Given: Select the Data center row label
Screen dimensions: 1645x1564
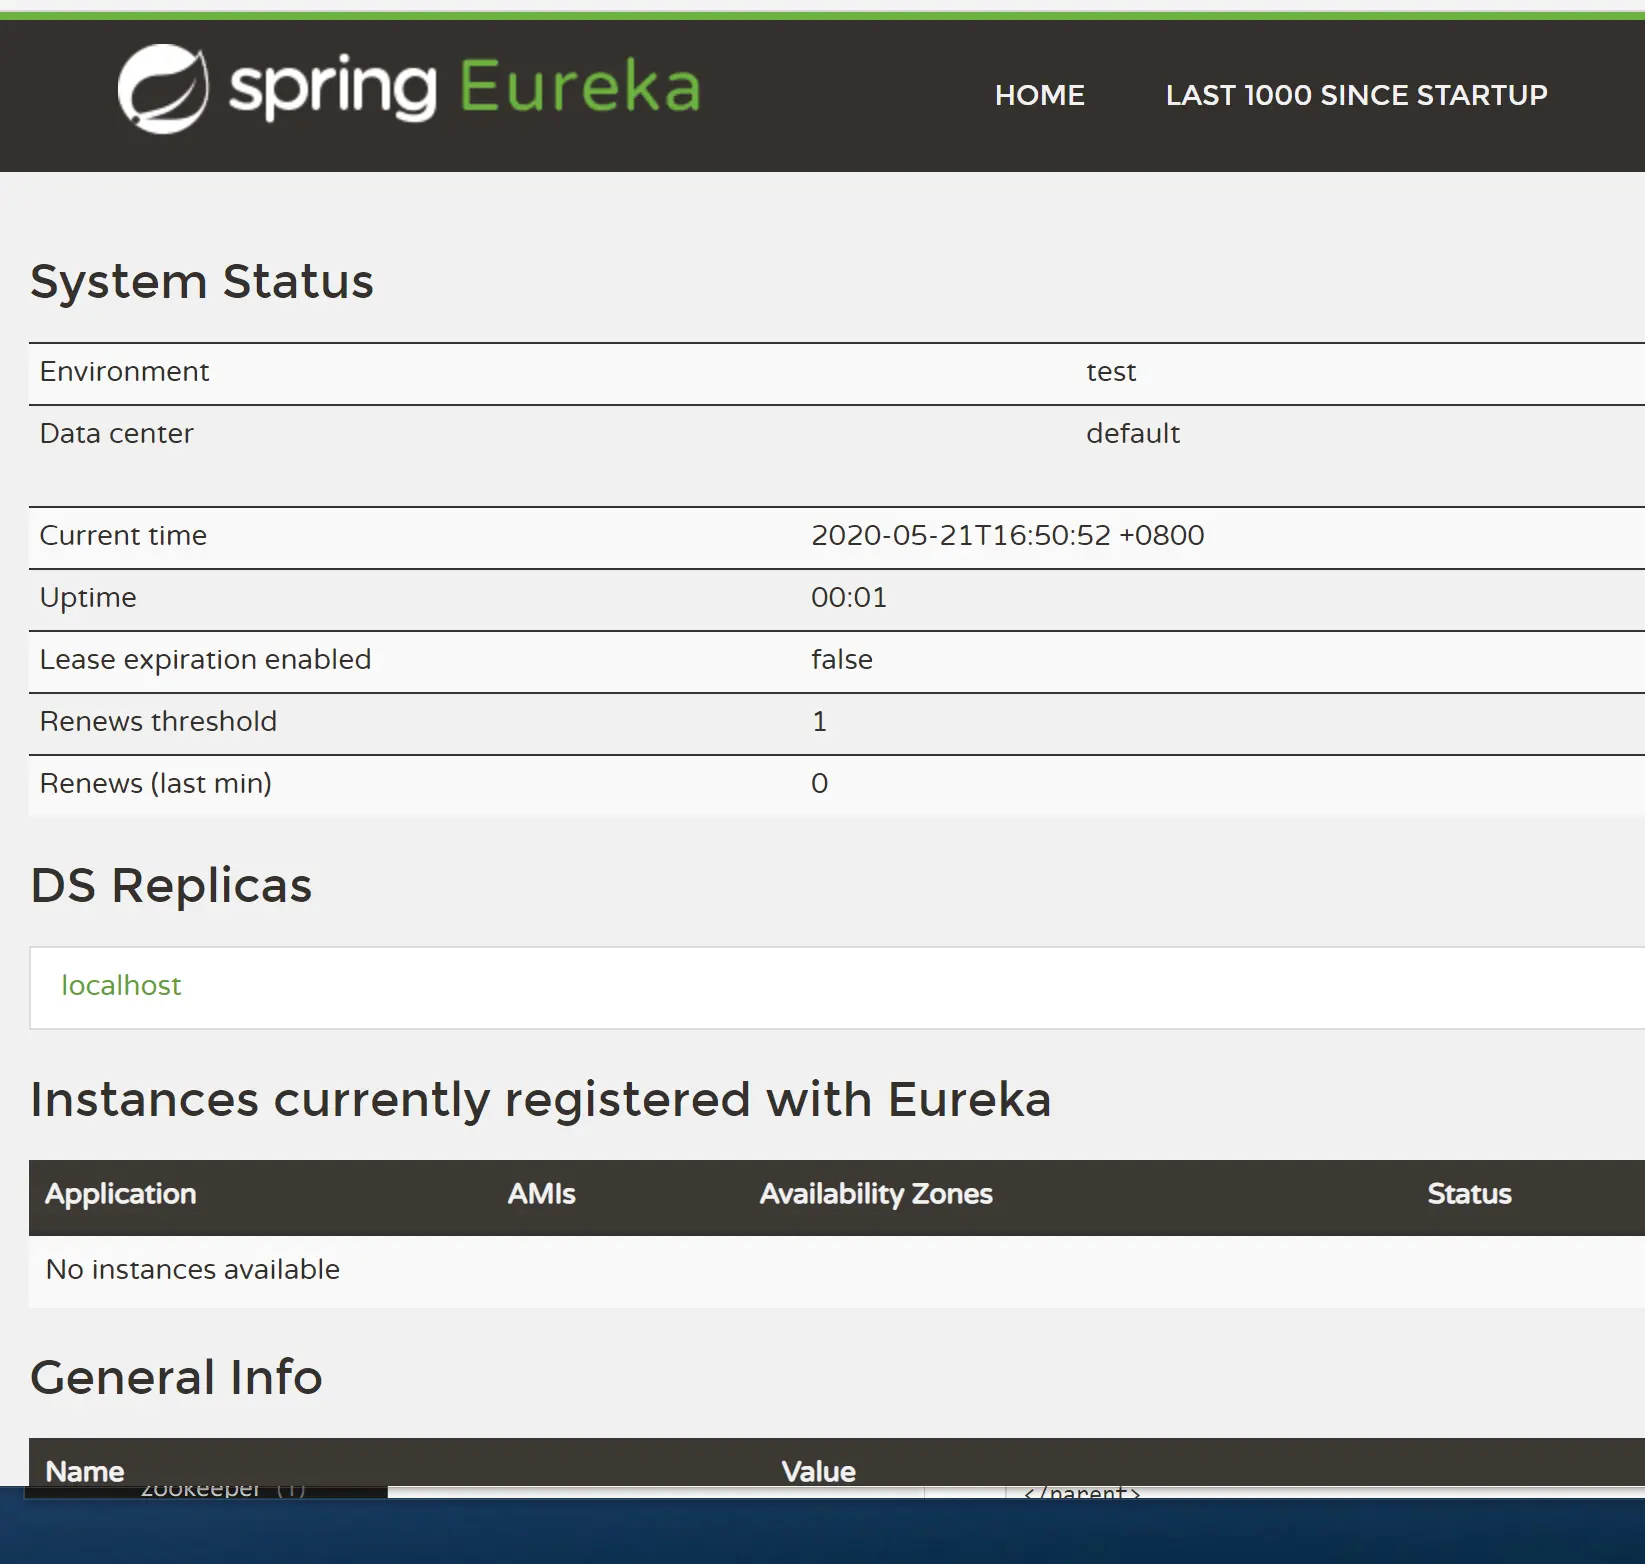Looking at the screenshot, I should (x=116, y=434).
